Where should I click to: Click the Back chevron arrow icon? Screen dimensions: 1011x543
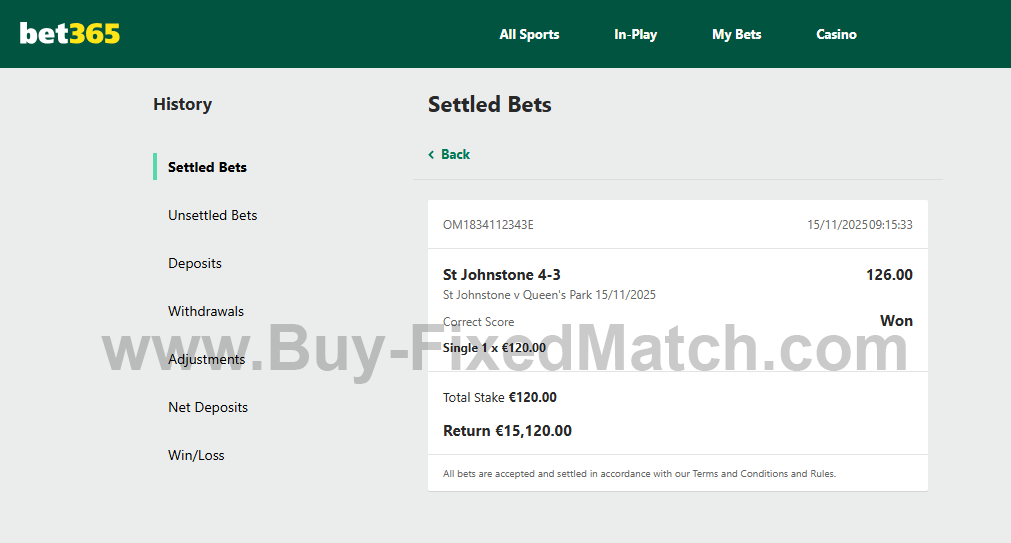[431, 155]
